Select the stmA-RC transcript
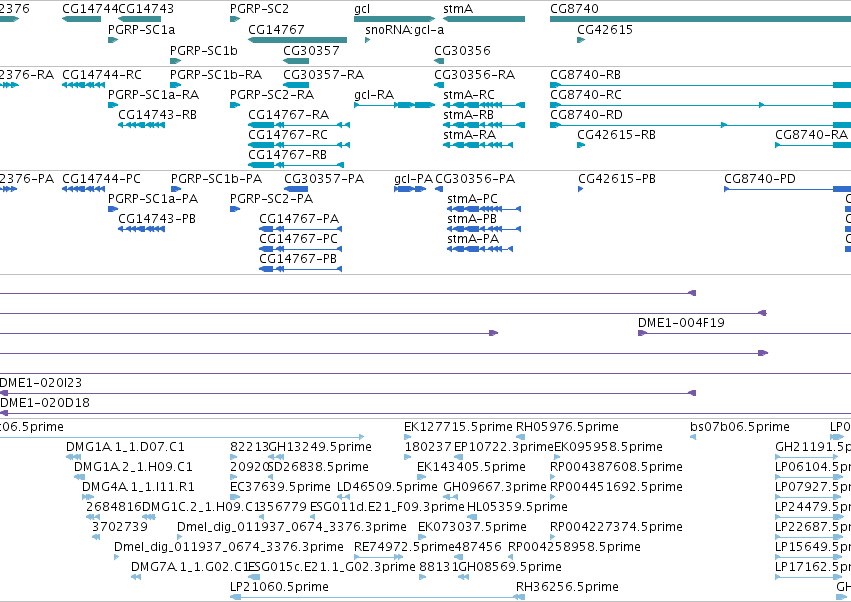 [484, 105]
